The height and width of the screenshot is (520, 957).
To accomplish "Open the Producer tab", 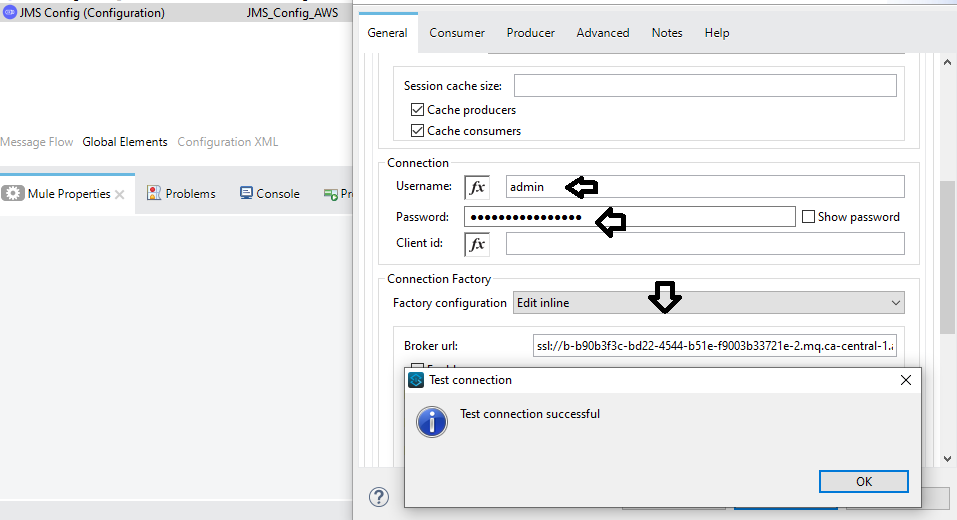I will (x=530, y=33).
